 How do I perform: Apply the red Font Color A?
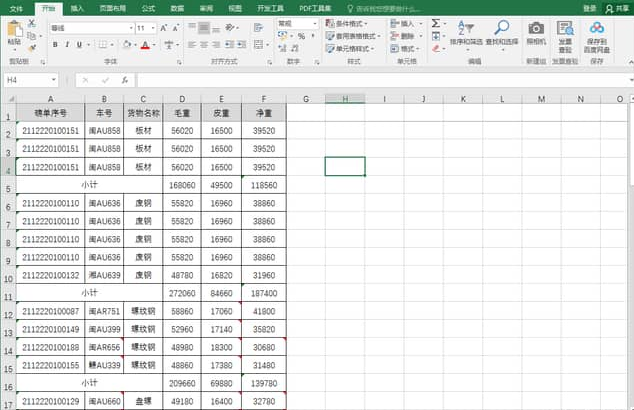[145, 44]
